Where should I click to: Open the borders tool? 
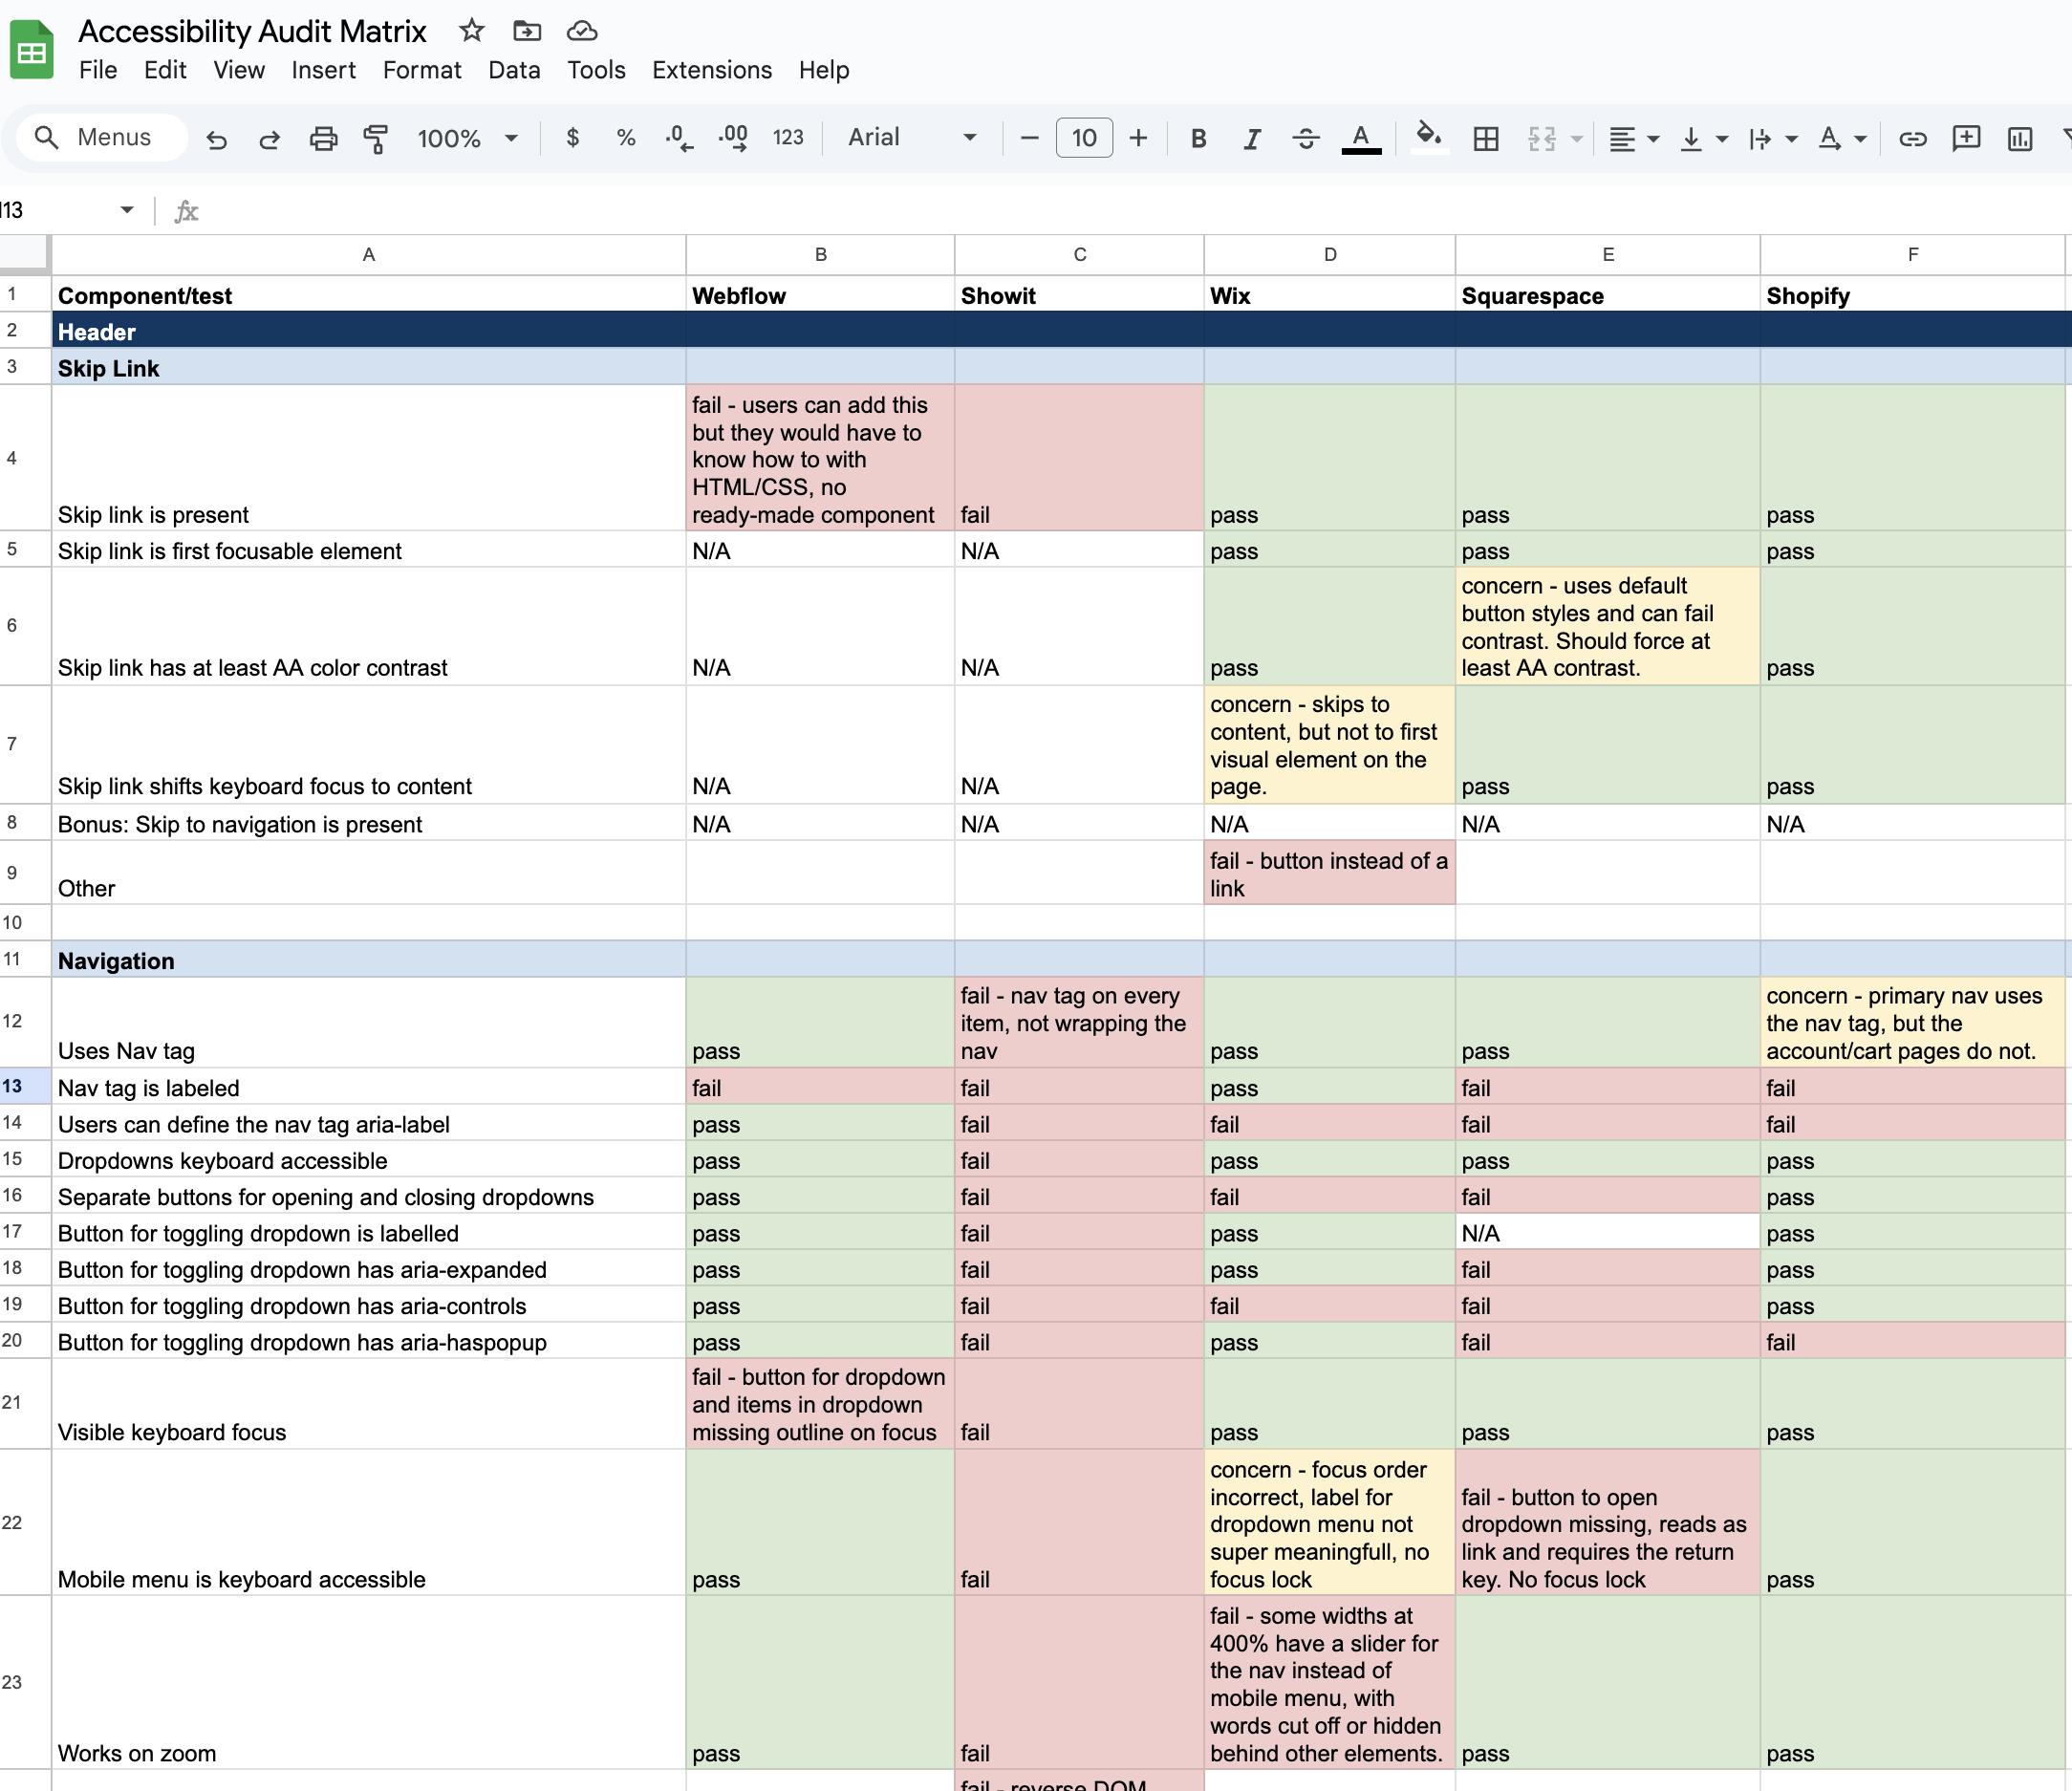pyautogui.click(x=1486, y=138)
